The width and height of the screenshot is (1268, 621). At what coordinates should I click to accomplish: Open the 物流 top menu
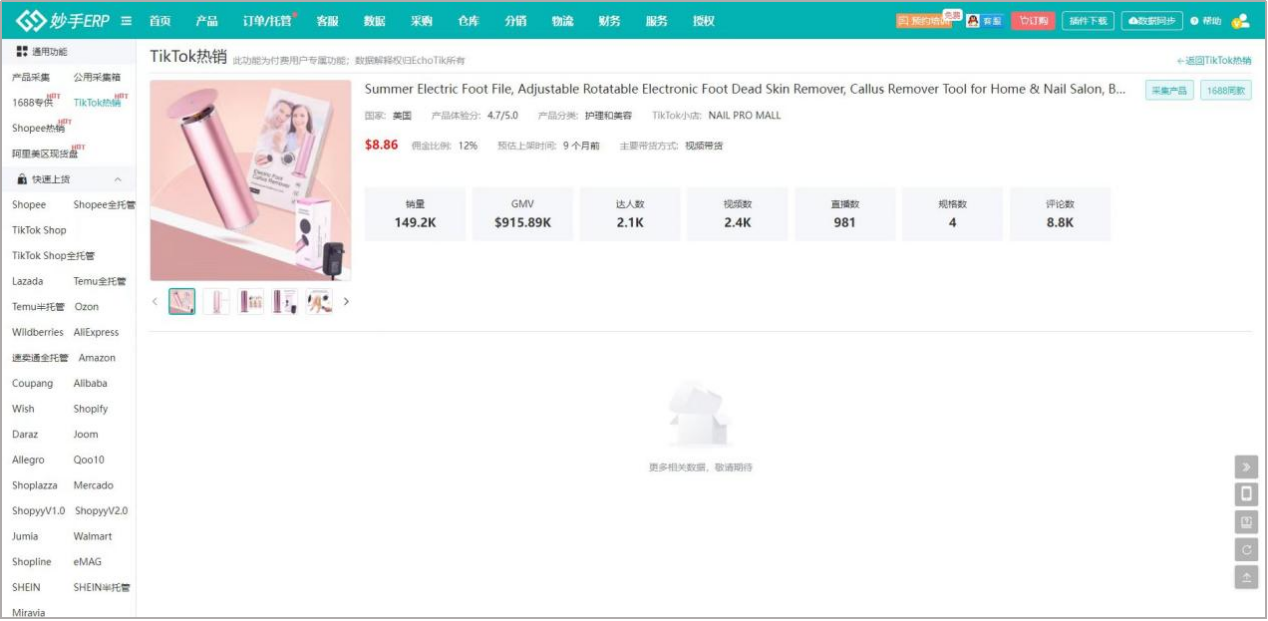[562, 21]
